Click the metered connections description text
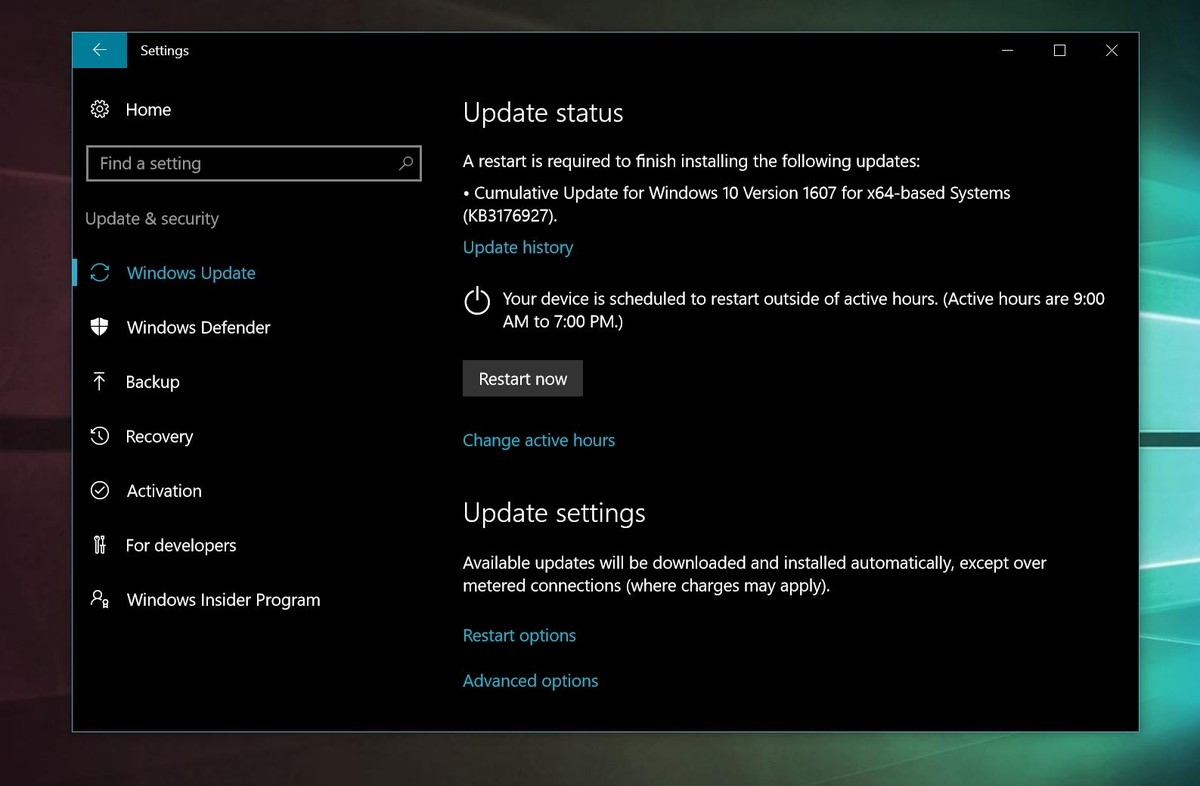Viewport: 1200px width, 786px height. point(755,575)
